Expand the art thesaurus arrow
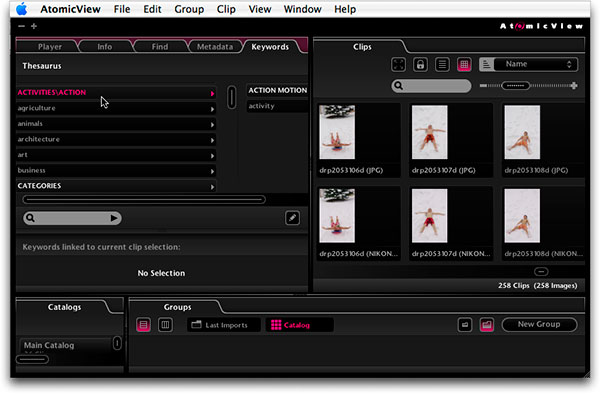600x394 pixels. [x=212, y=156]
